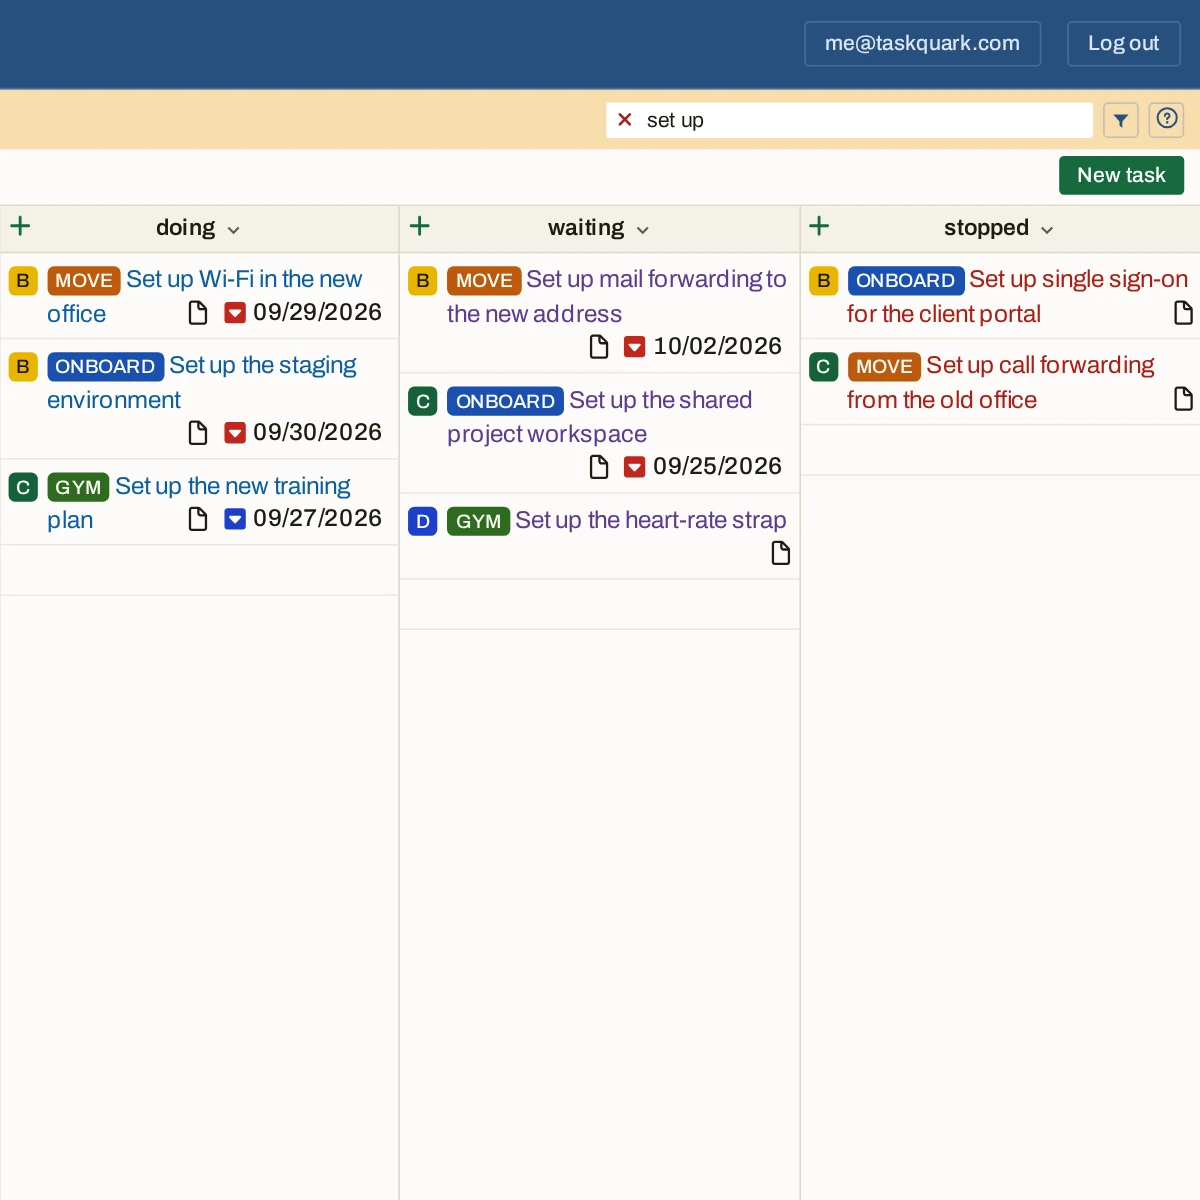Click the red due marker beside 09/30/2026
The image size is (1200, 1200).
[235, 433]
